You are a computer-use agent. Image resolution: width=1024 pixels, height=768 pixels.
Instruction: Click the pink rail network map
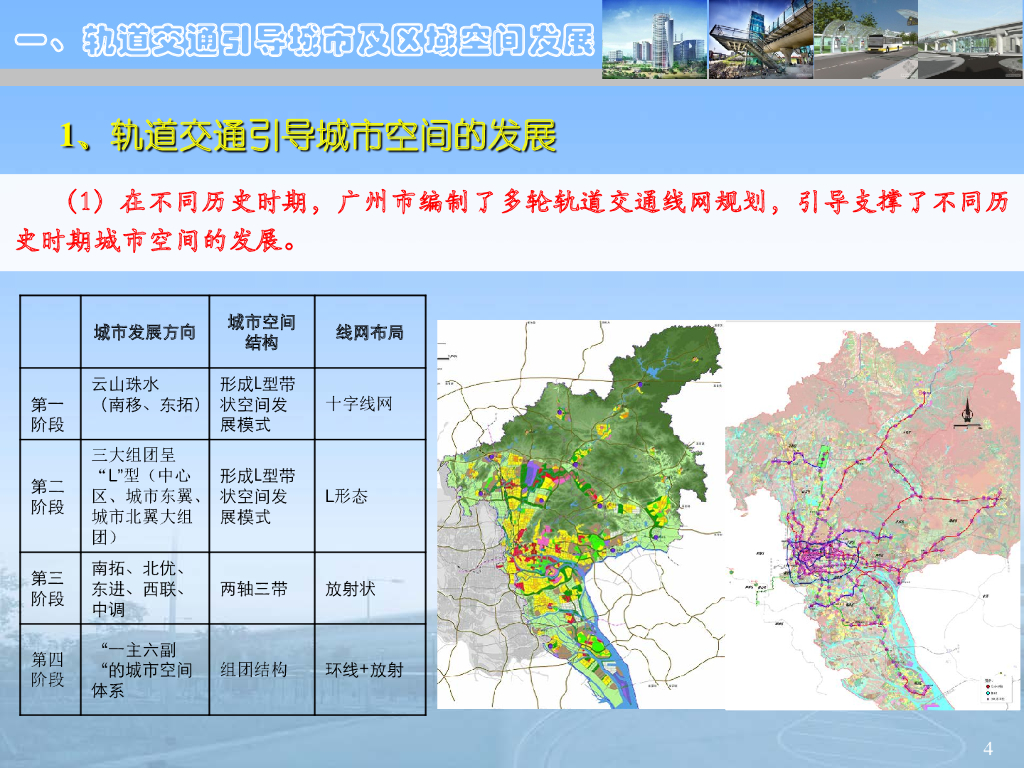(x=870, y=515)
